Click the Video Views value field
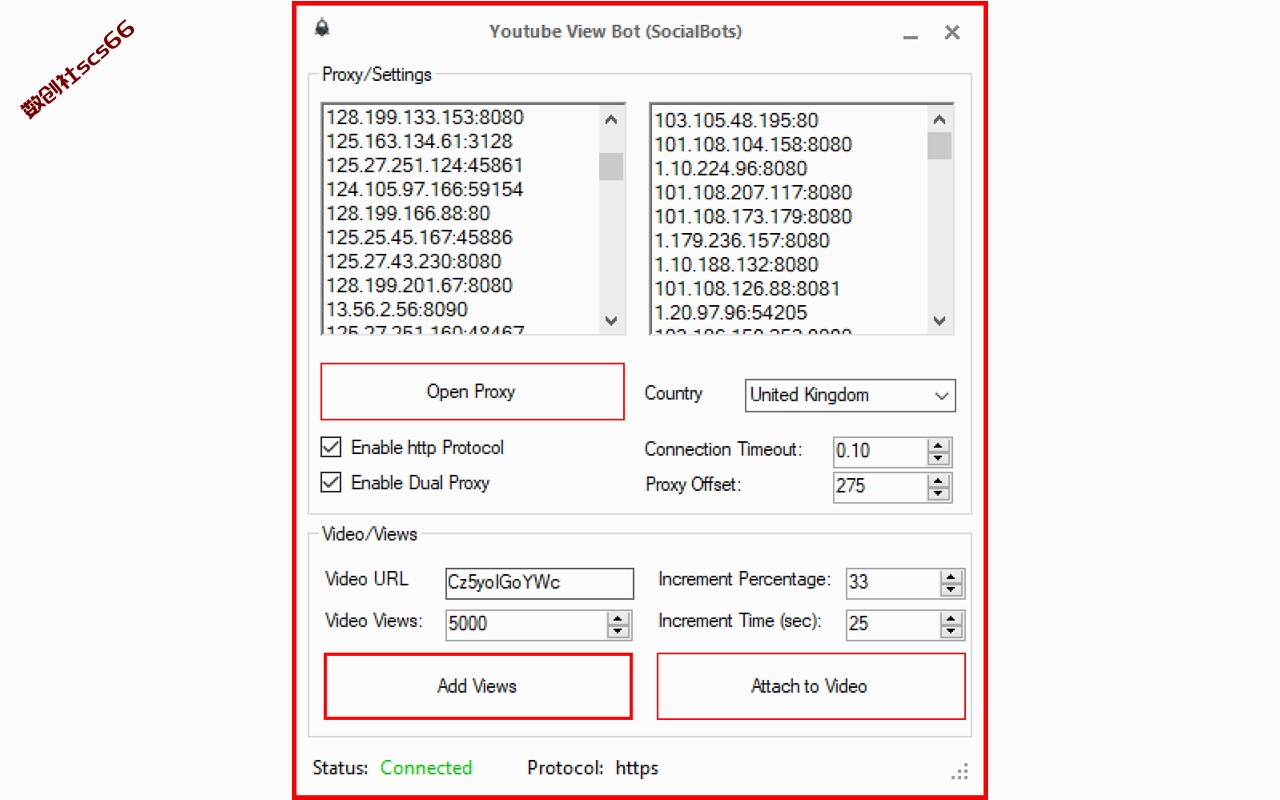Image resolution: width=1280 pixels, height=800 pixels. pos(526,624)
